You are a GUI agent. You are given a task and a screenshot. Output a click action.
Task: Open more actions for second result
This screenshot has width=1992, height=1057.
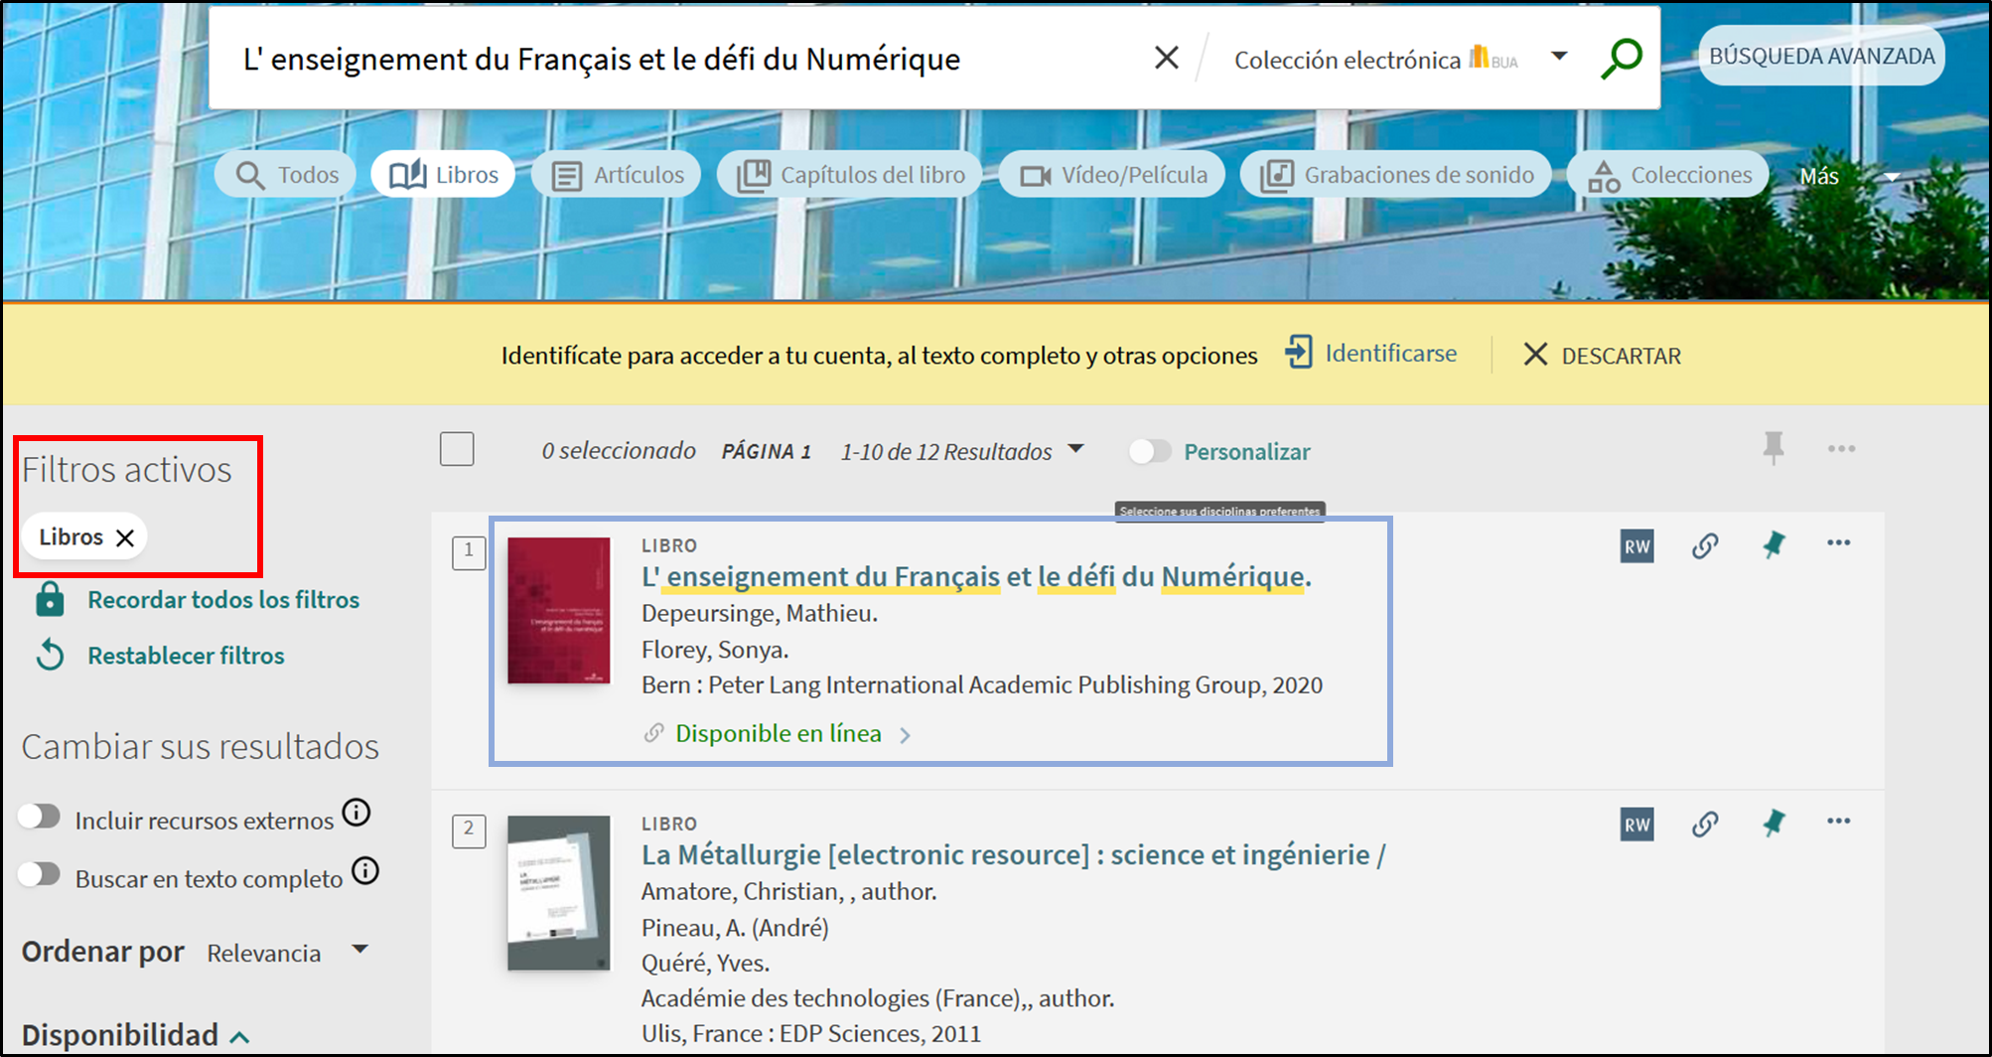click(1838, 822)
